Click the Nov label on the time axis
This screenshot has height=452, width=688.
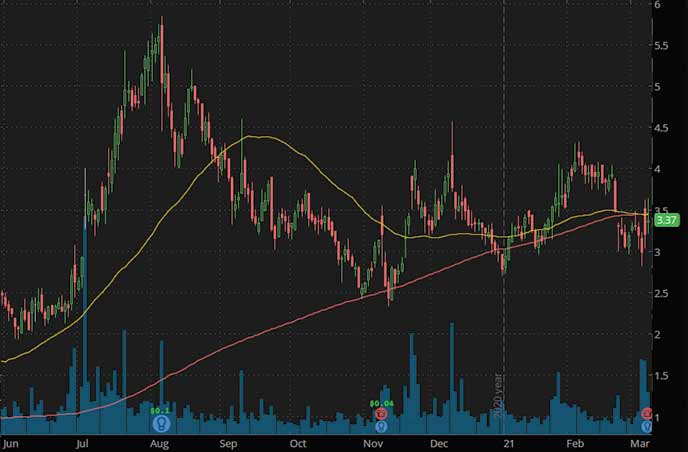[x=373, y=444]
